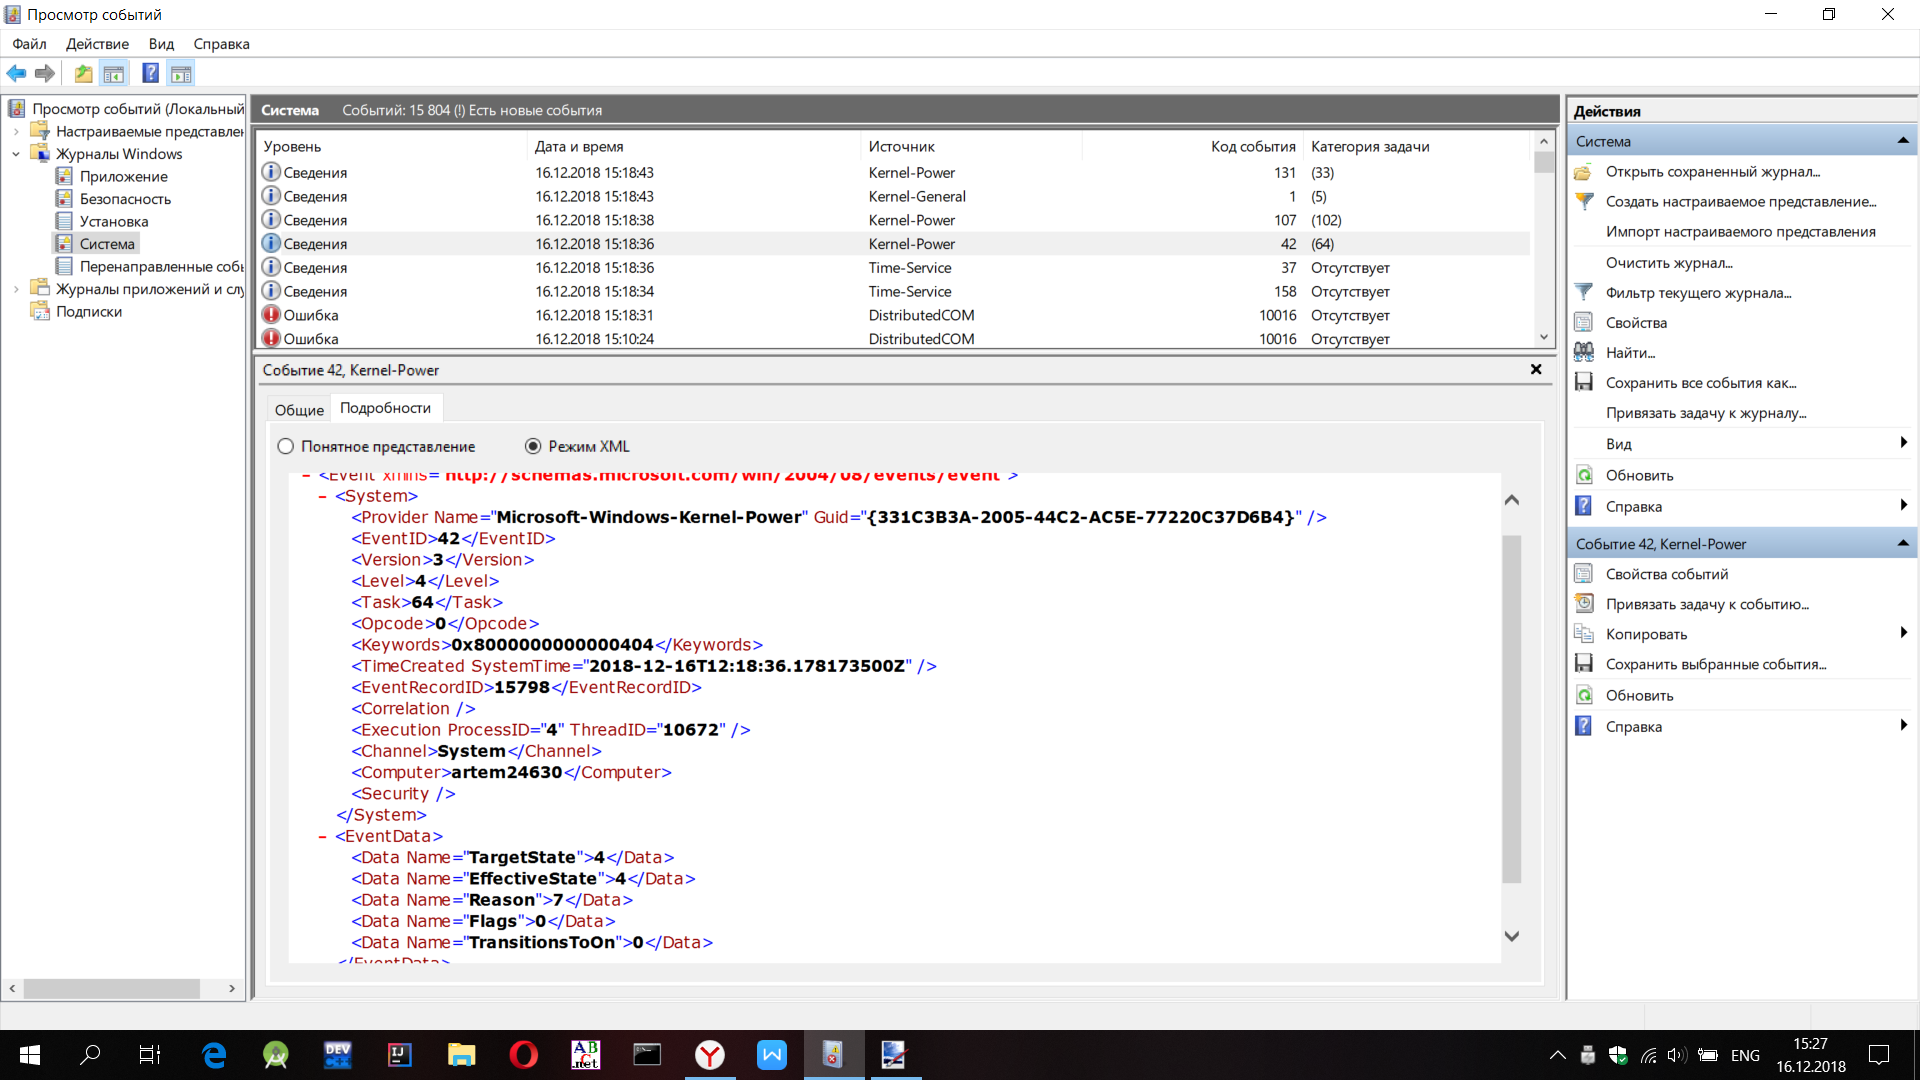Click the Filter current log funnel icon
The width and height of the screenshot is (1920, 1080).
(1584, 293)
